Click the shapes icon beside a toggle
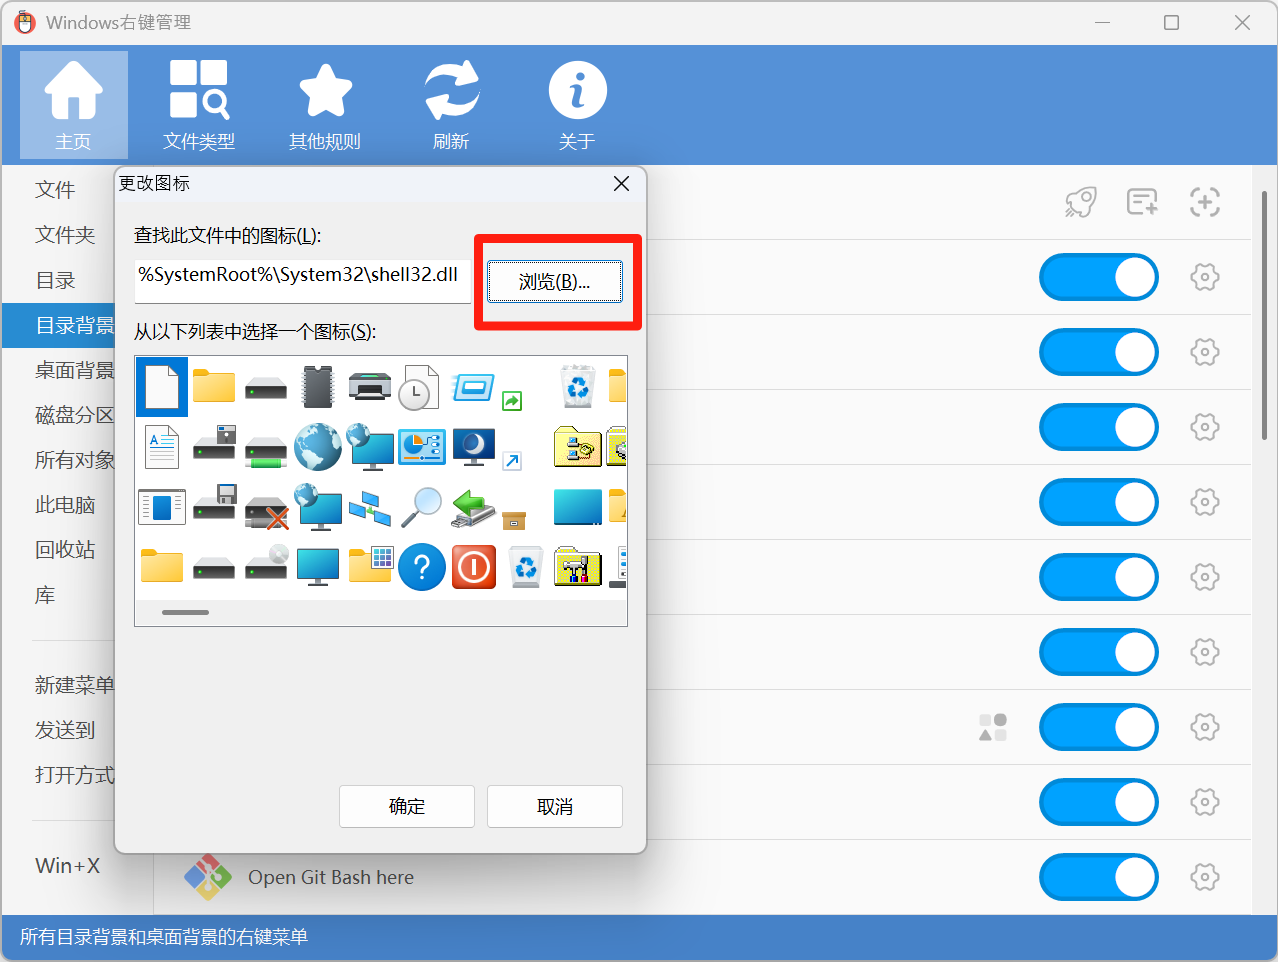Viewport: 1278px width, 962px height. (x=993, y=727)
